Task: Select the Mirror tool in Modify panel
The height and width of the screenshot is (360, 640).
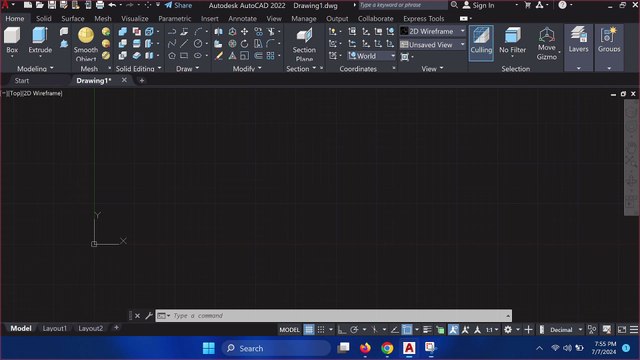Action: (219, 31)
